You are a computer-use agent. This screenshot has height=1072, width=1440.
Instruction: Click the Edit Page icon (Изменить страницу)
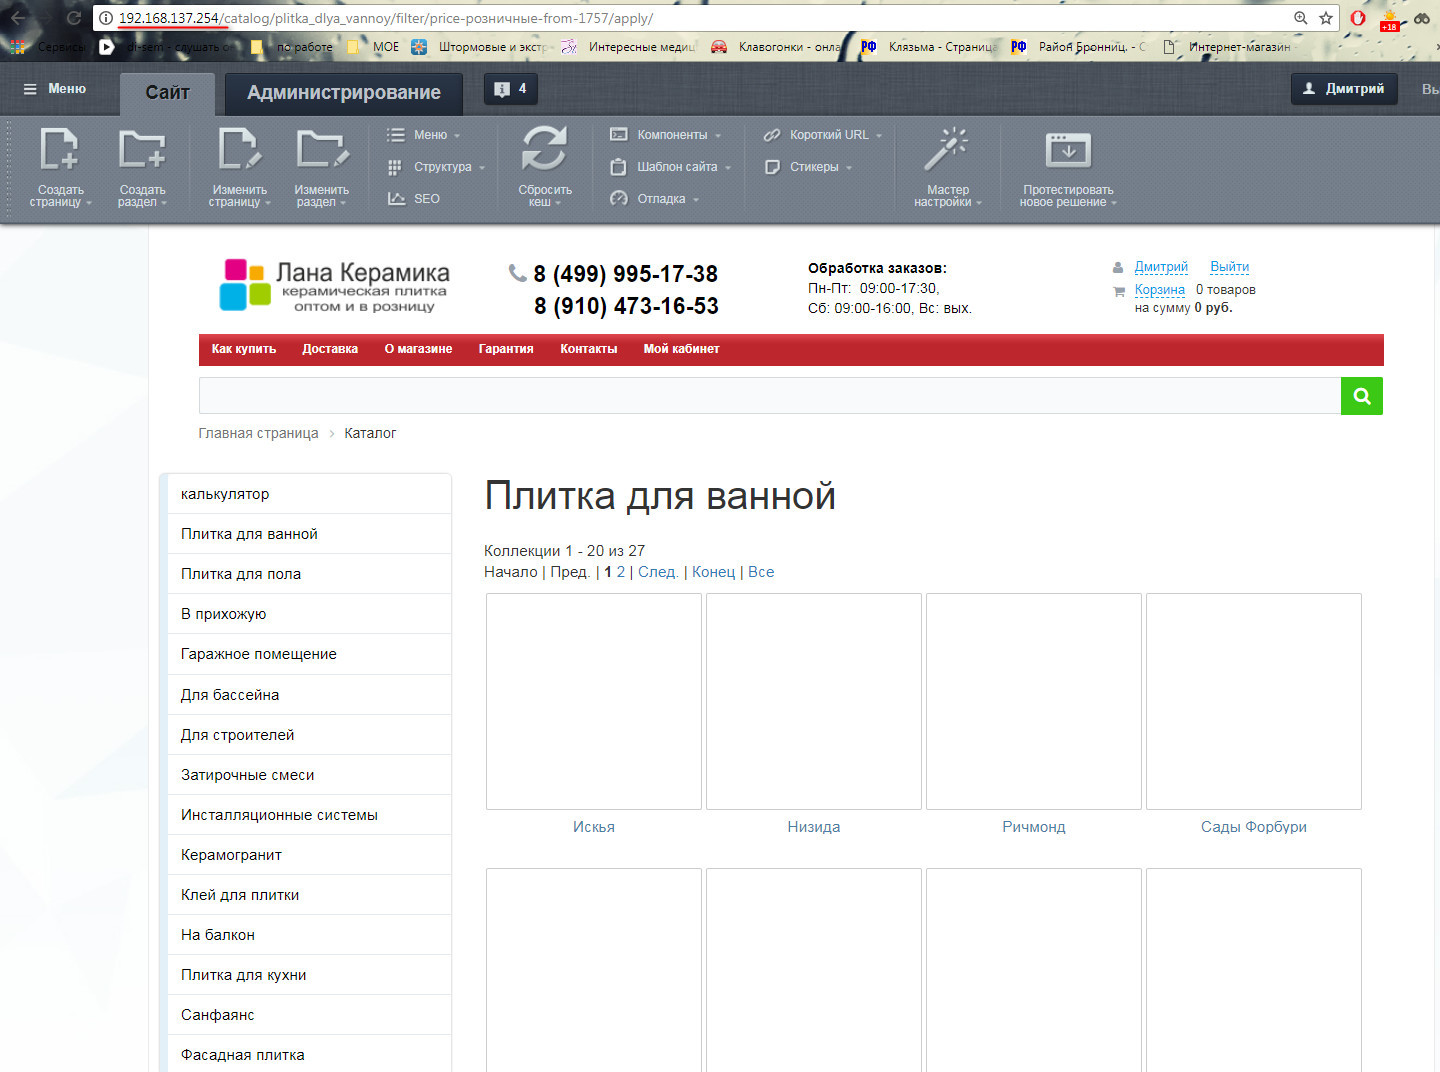pos(239,150)
